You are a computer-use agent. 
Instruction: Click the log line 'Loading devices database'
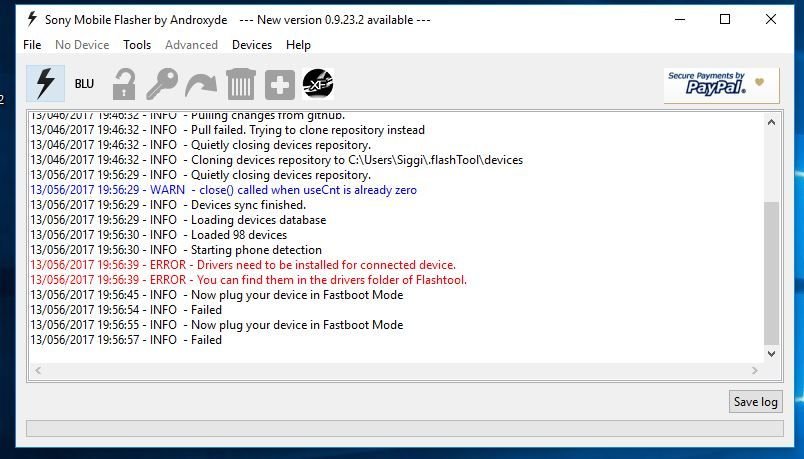click(x=178, y=220)
